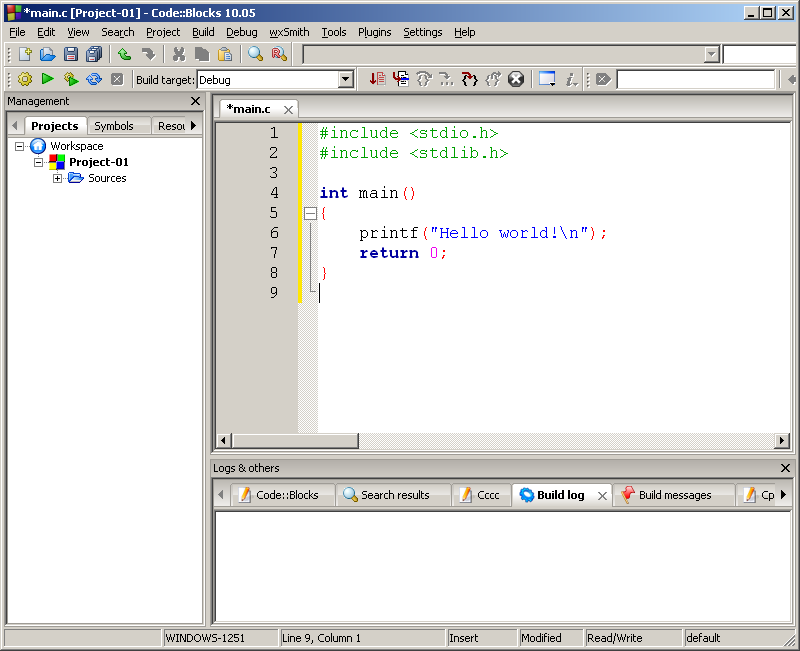Expand the Sources folder node

click(x=57, y=178)
